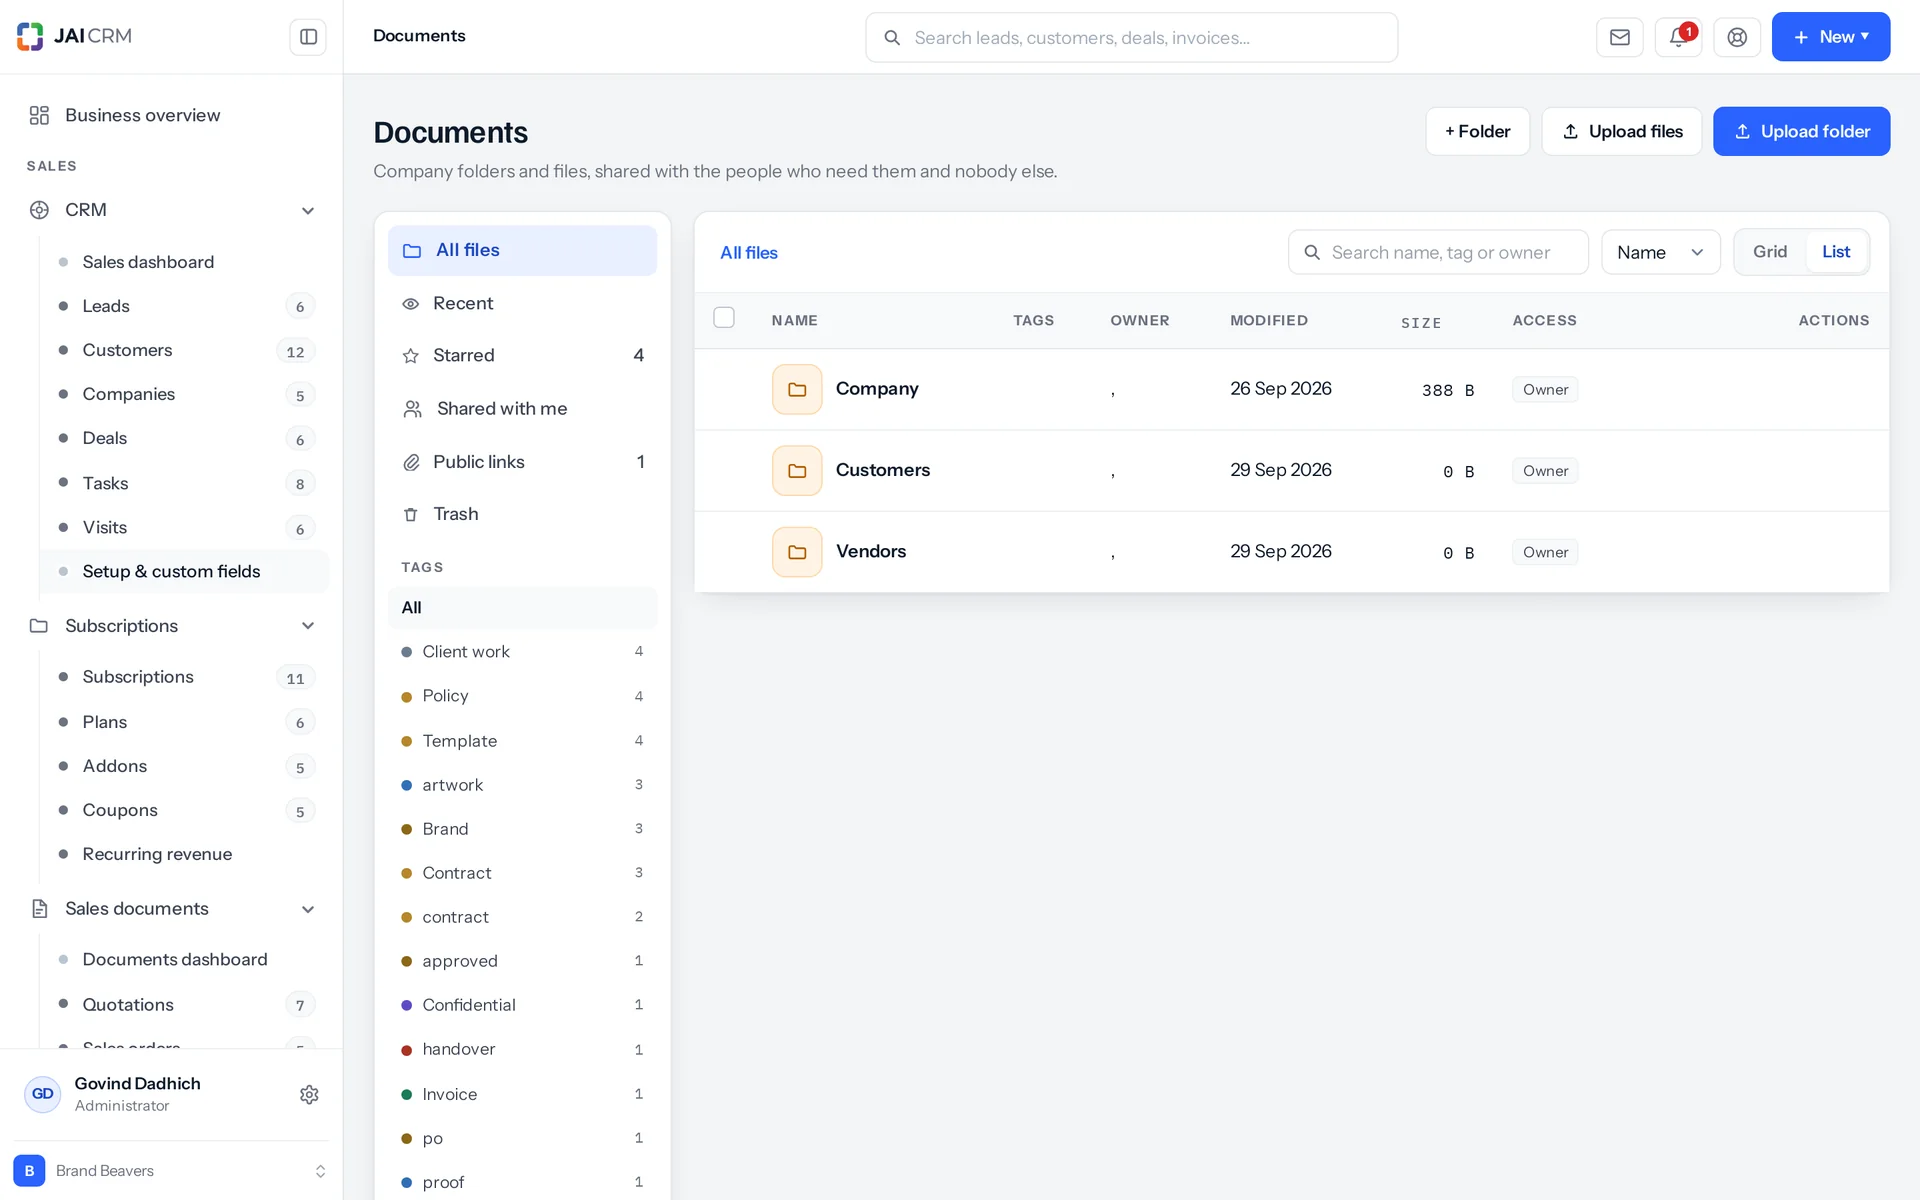The image size is (1920, 1200).
Task: Open the mail inbox icon
Action: point(1619,37)
